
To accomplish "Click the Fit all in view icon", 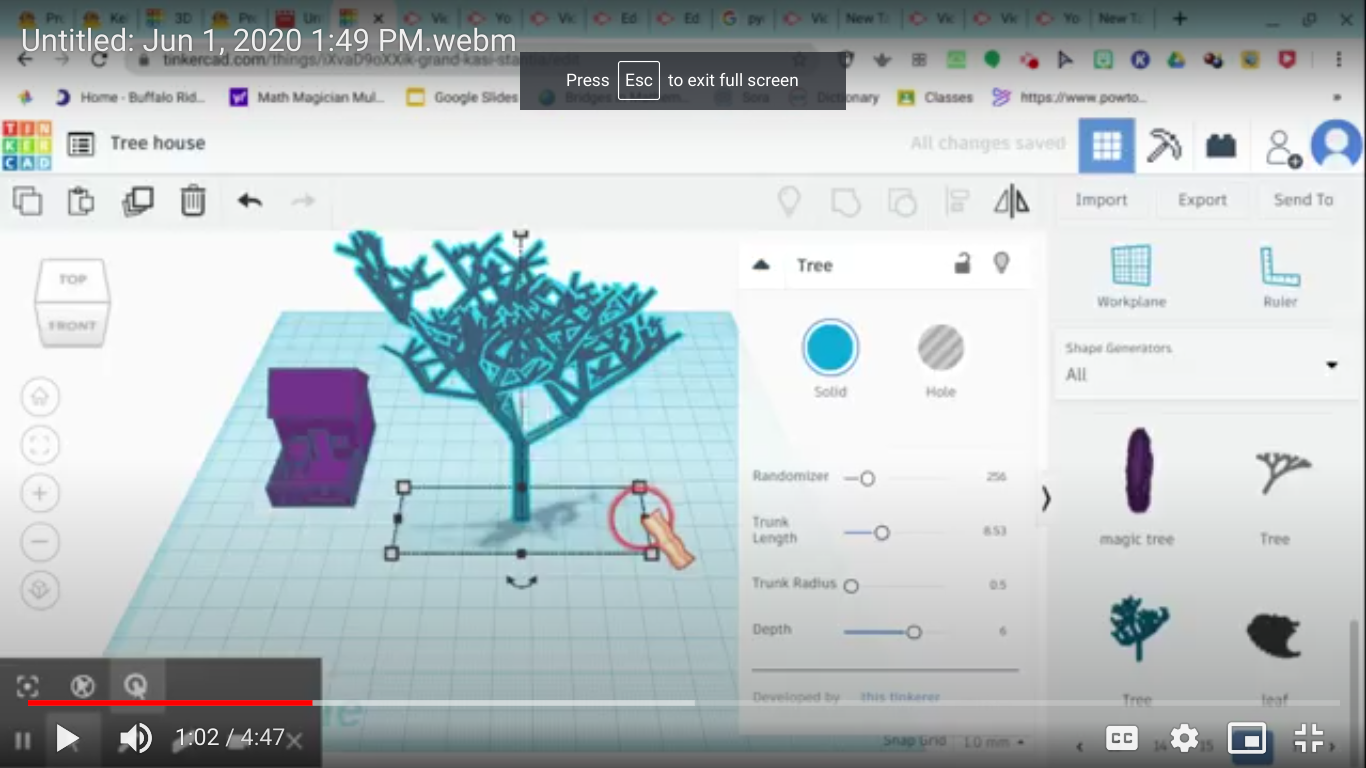I will click(40, 445).
